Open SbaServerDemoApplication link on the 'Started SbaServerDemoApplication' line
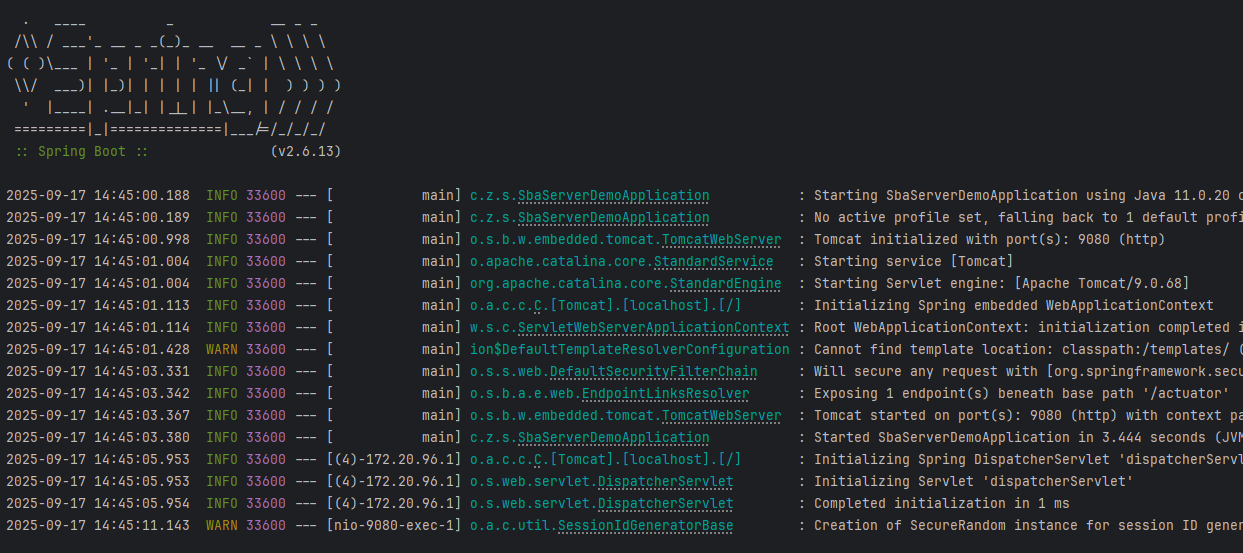Viewport: 1243px width, 553px height. coord(613,438)
